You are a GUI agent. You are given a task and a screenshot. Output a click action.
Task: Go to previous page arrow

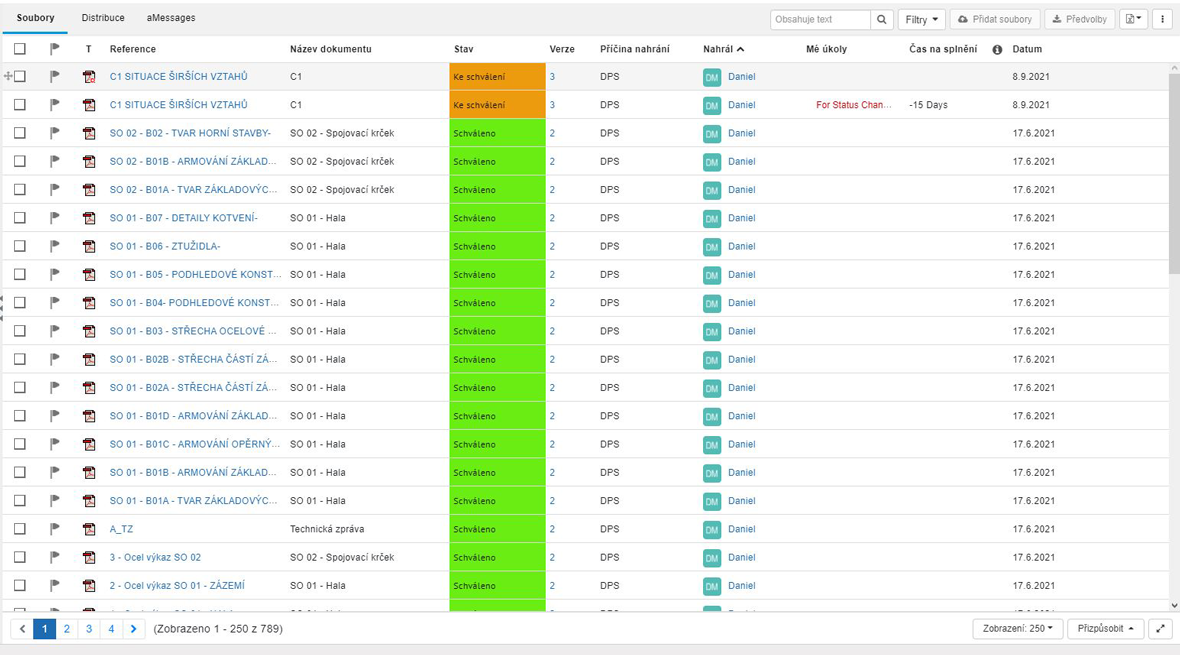coord(22,629)
